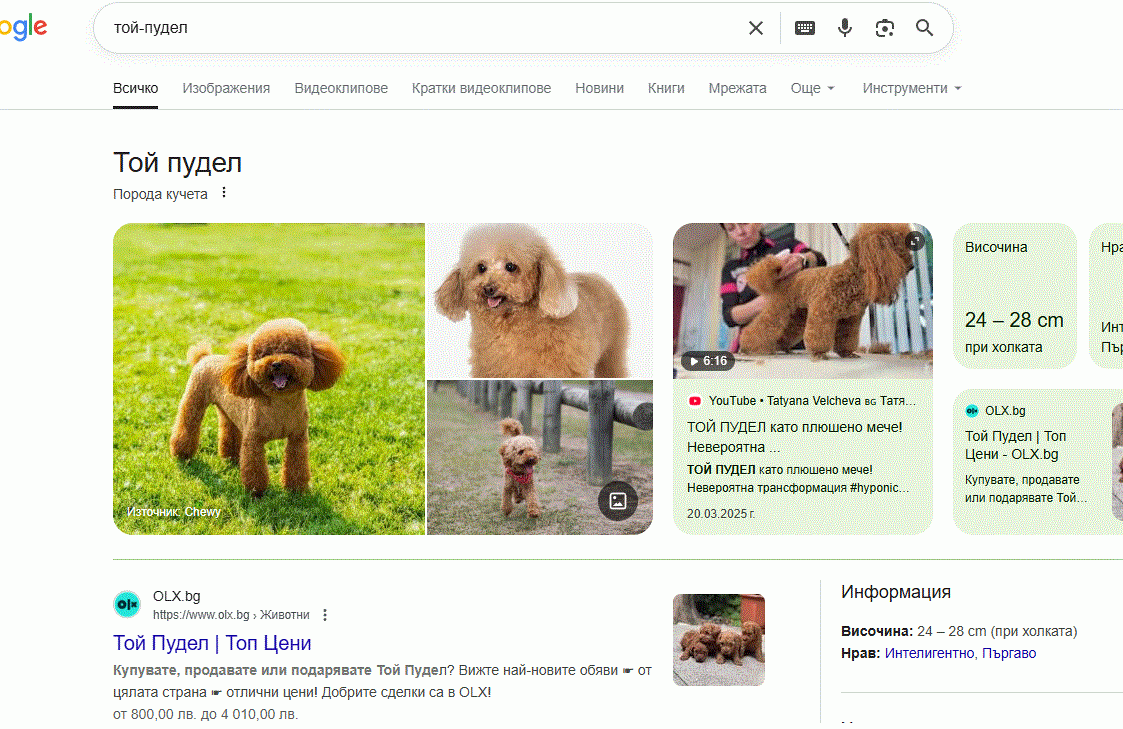Screen dimensions: 1123x729
Task: Play the 6:16 YouTube poodle grooming video
Action: 802,300
